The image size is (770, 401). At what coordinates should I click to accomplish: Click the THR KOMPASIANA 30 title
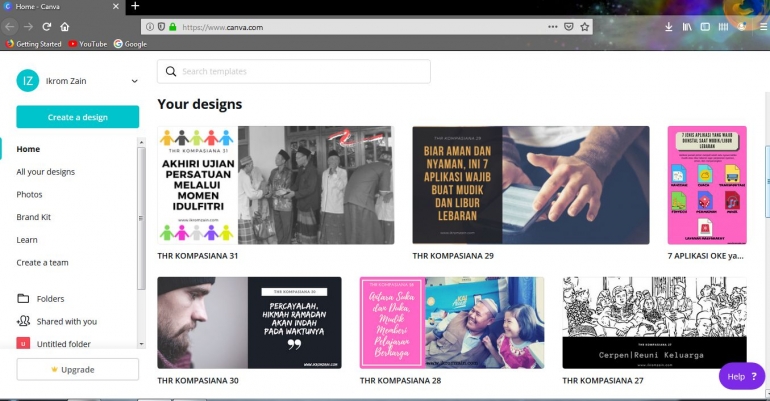tap(198, 380)
